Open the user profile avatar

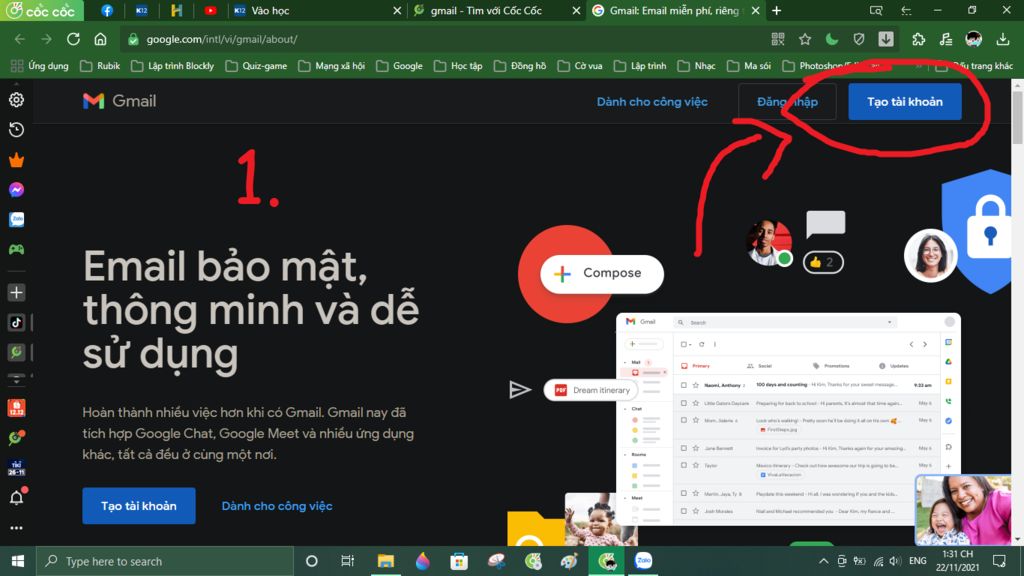pyautogui.click(x=973, y=39)
